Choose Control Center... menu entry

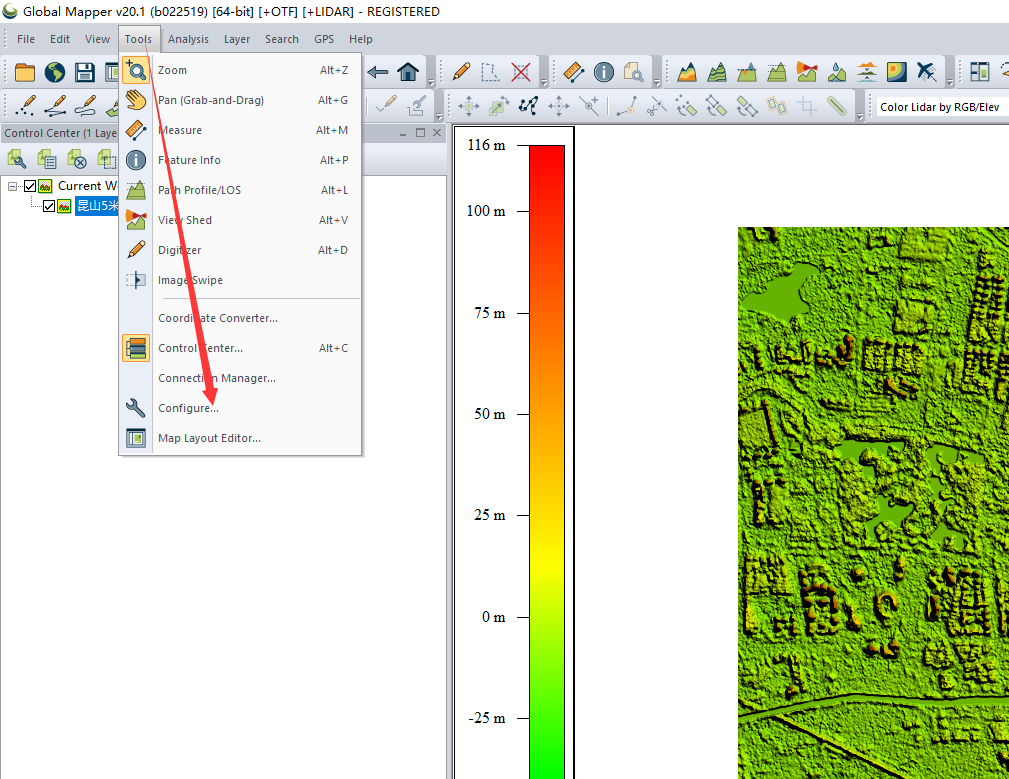[x=240, y=348]
